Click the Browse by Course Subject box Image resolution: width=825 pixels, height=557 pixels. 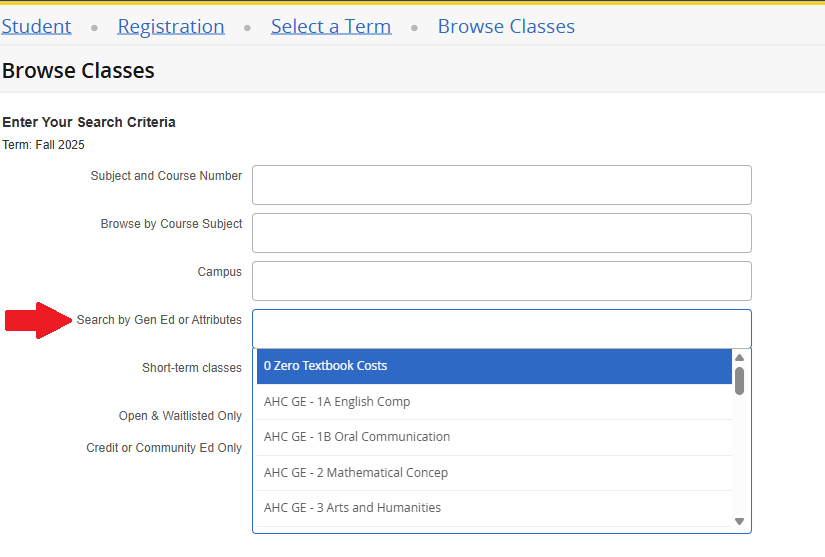(501, 233)
